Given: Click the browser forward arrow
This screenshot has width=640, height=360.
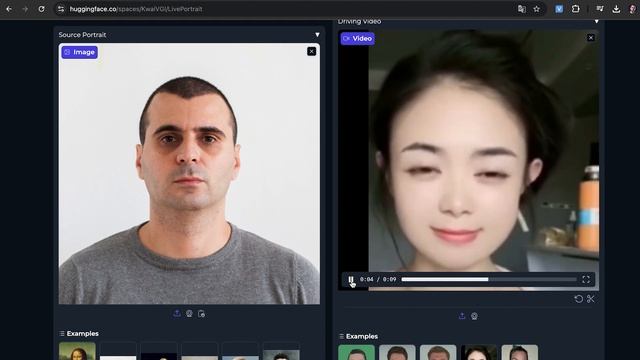Looking at the screenshot, I should pos(25,9).
